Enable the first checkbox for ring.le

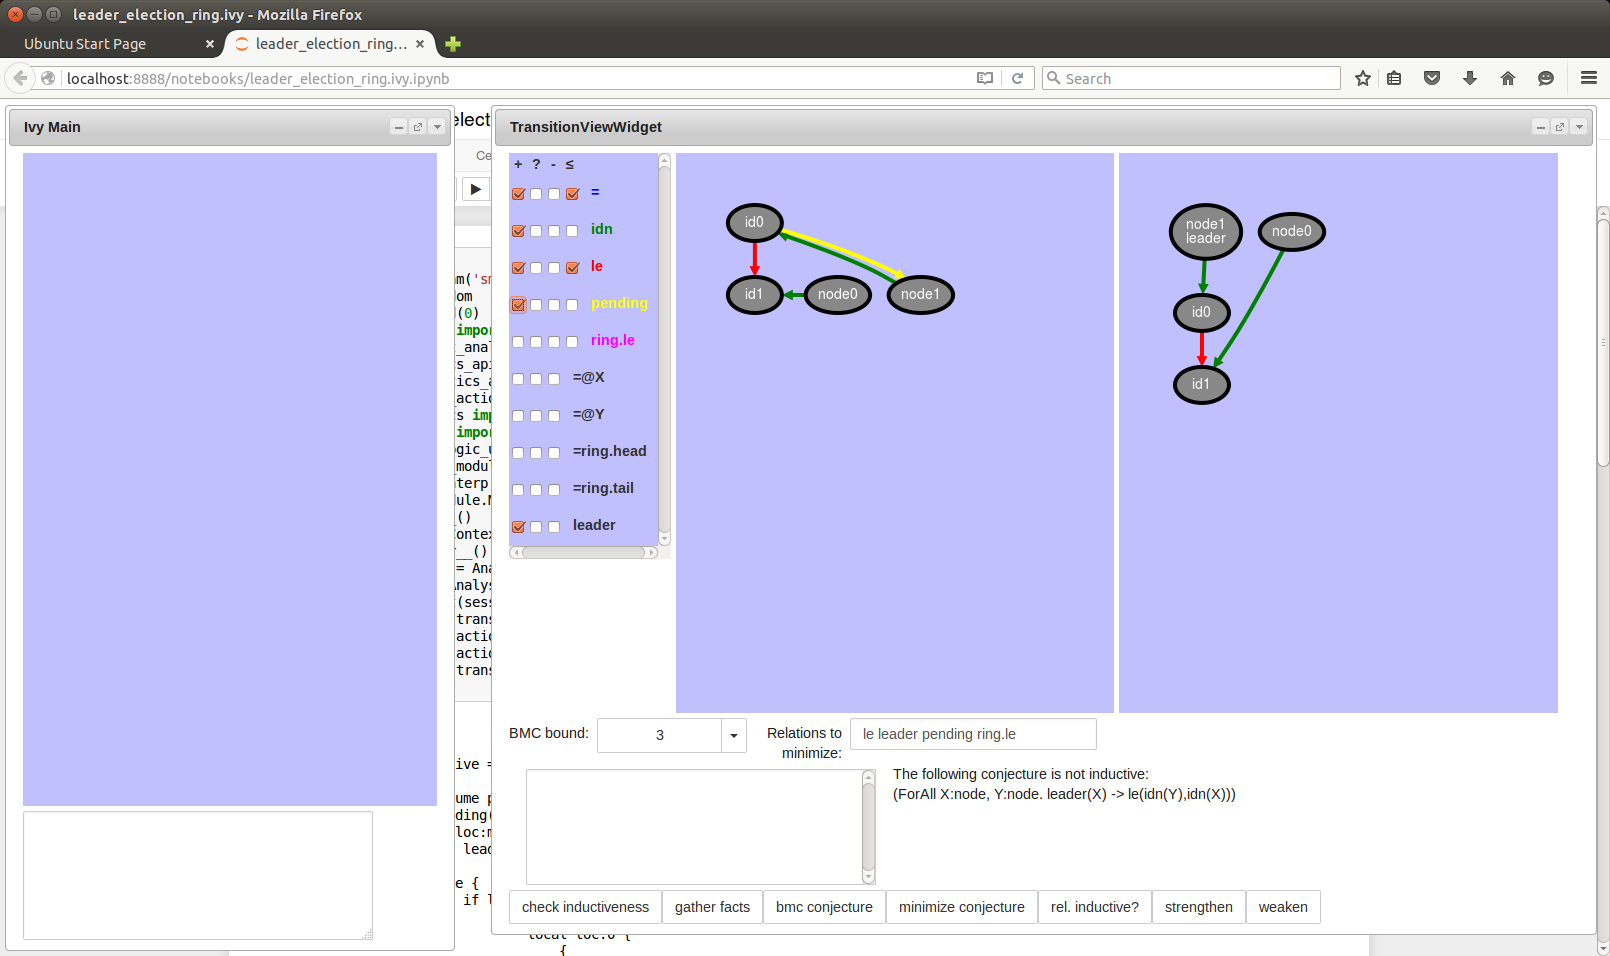click(518, 342)
